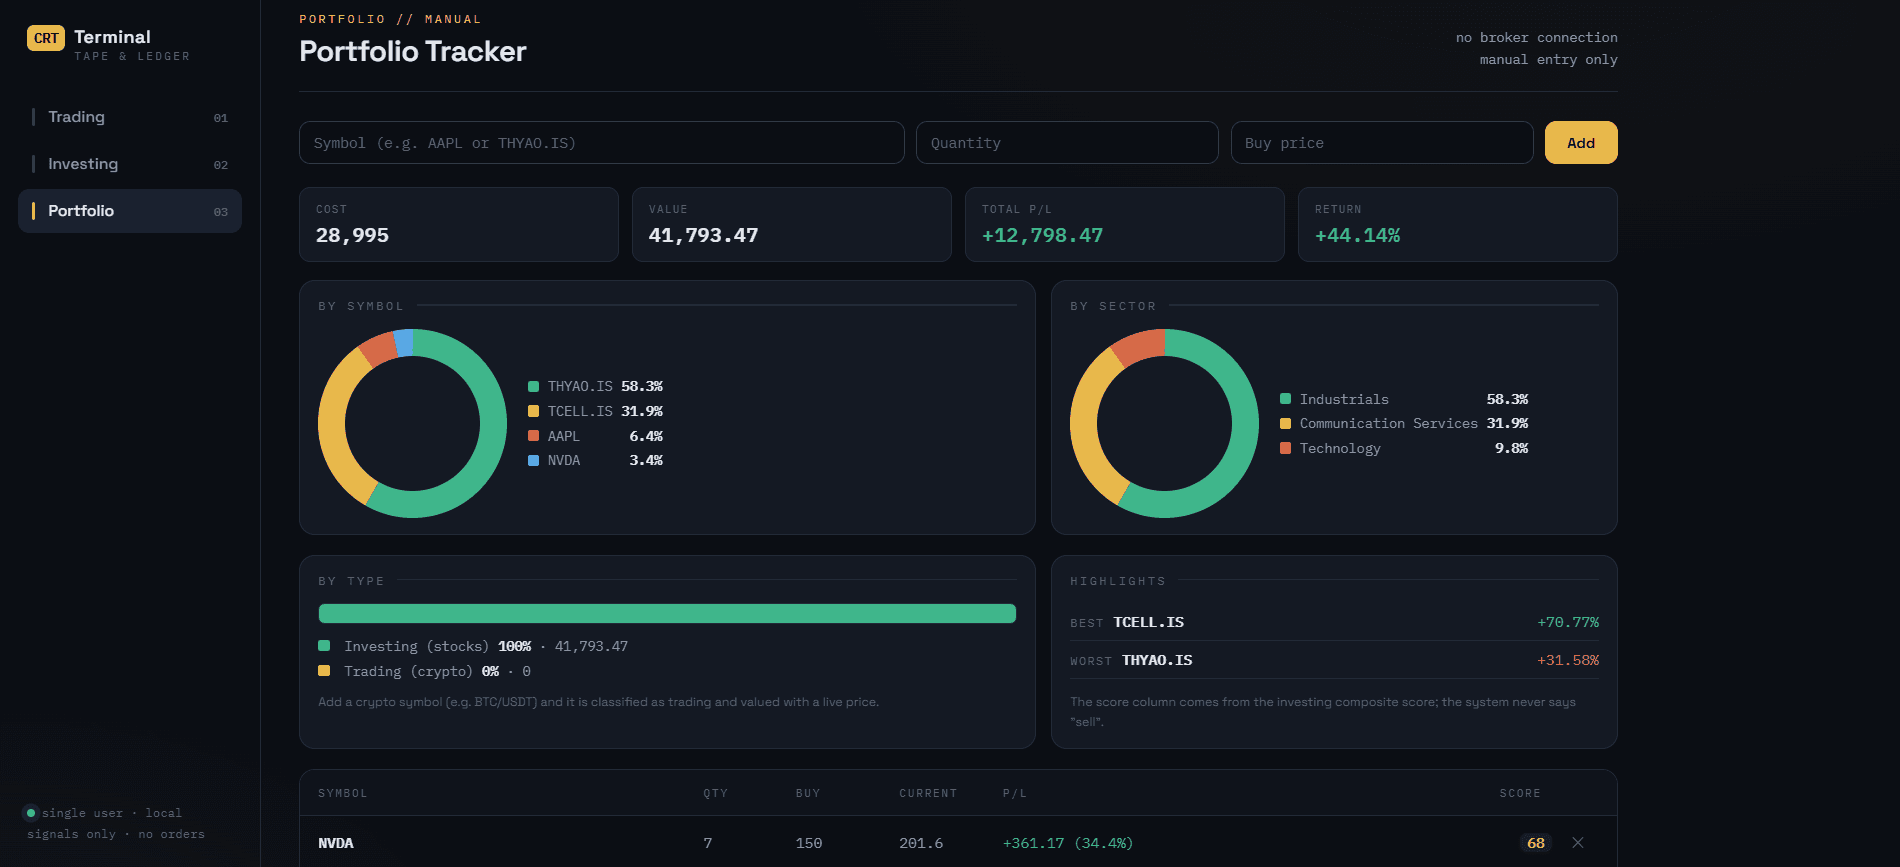Screen dimensions: 1900x867
Task: Click the SYMBOL column header
Action: click(x=343, y=793)
